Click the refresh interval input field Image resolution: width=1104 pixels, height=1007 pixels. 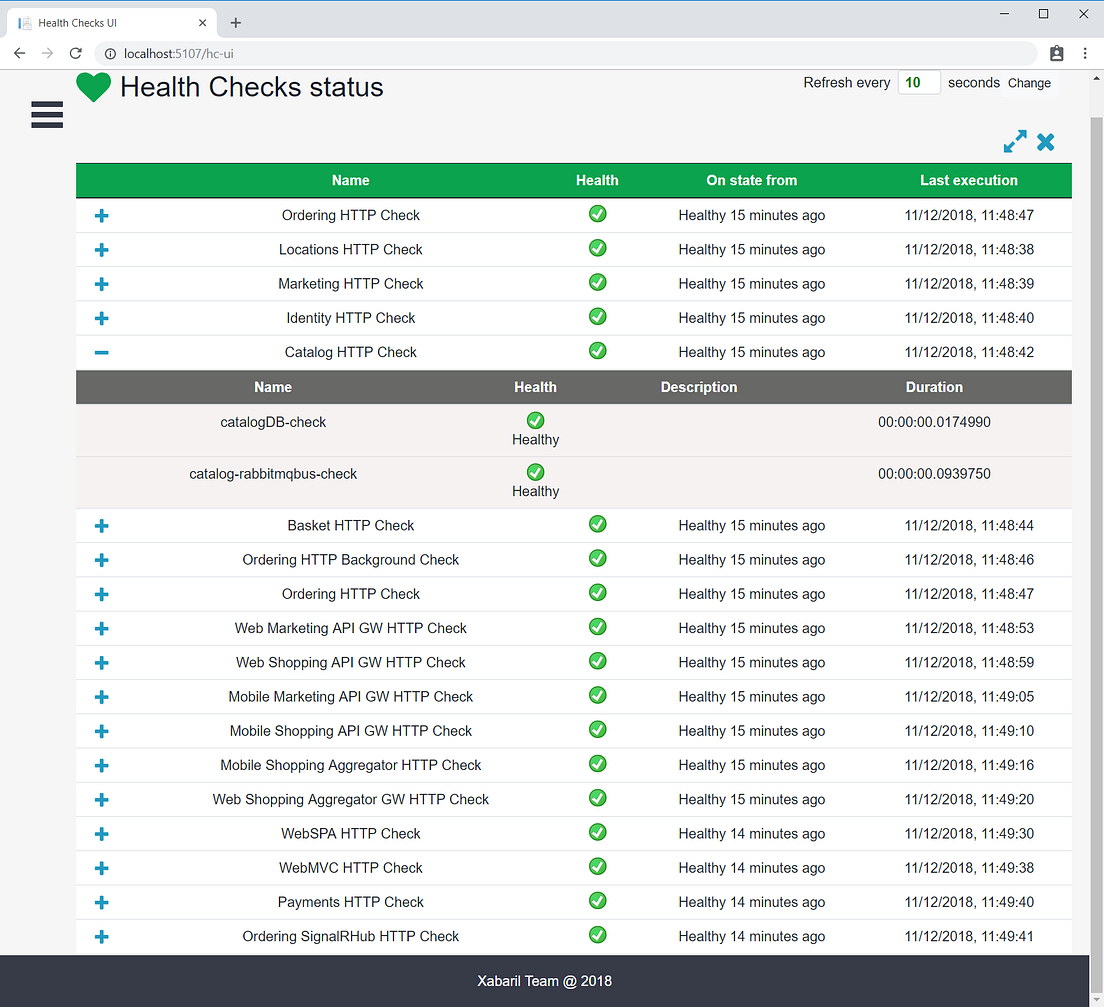[918, 83]
